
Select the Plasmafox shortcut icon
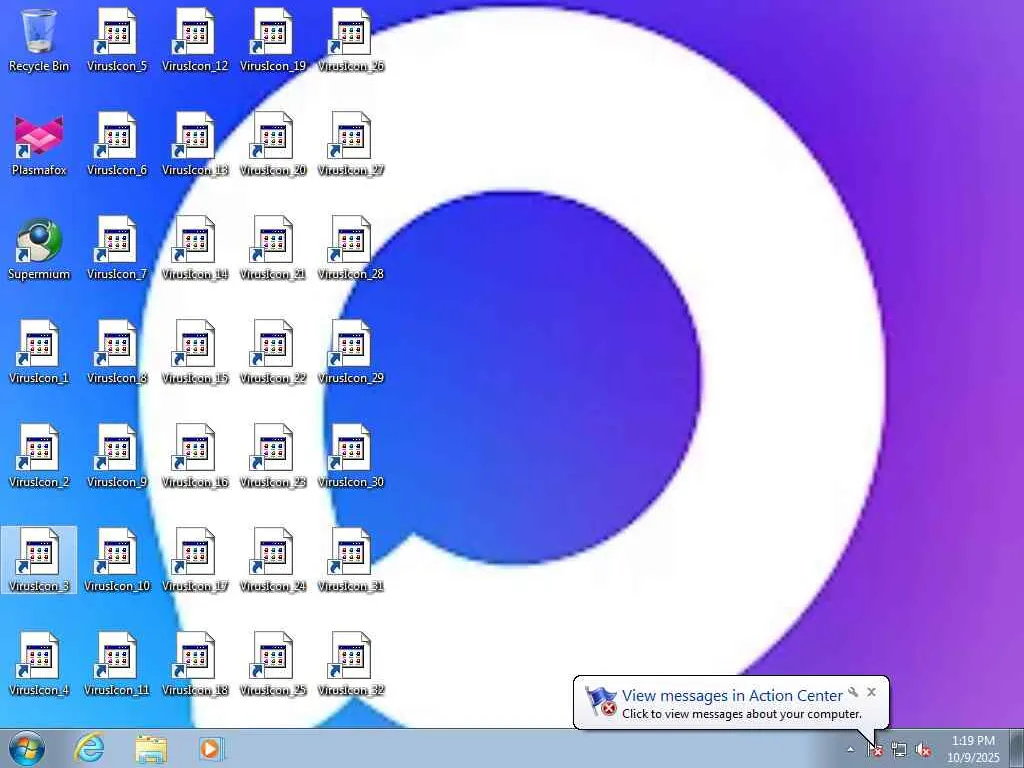tap(39, 145)
